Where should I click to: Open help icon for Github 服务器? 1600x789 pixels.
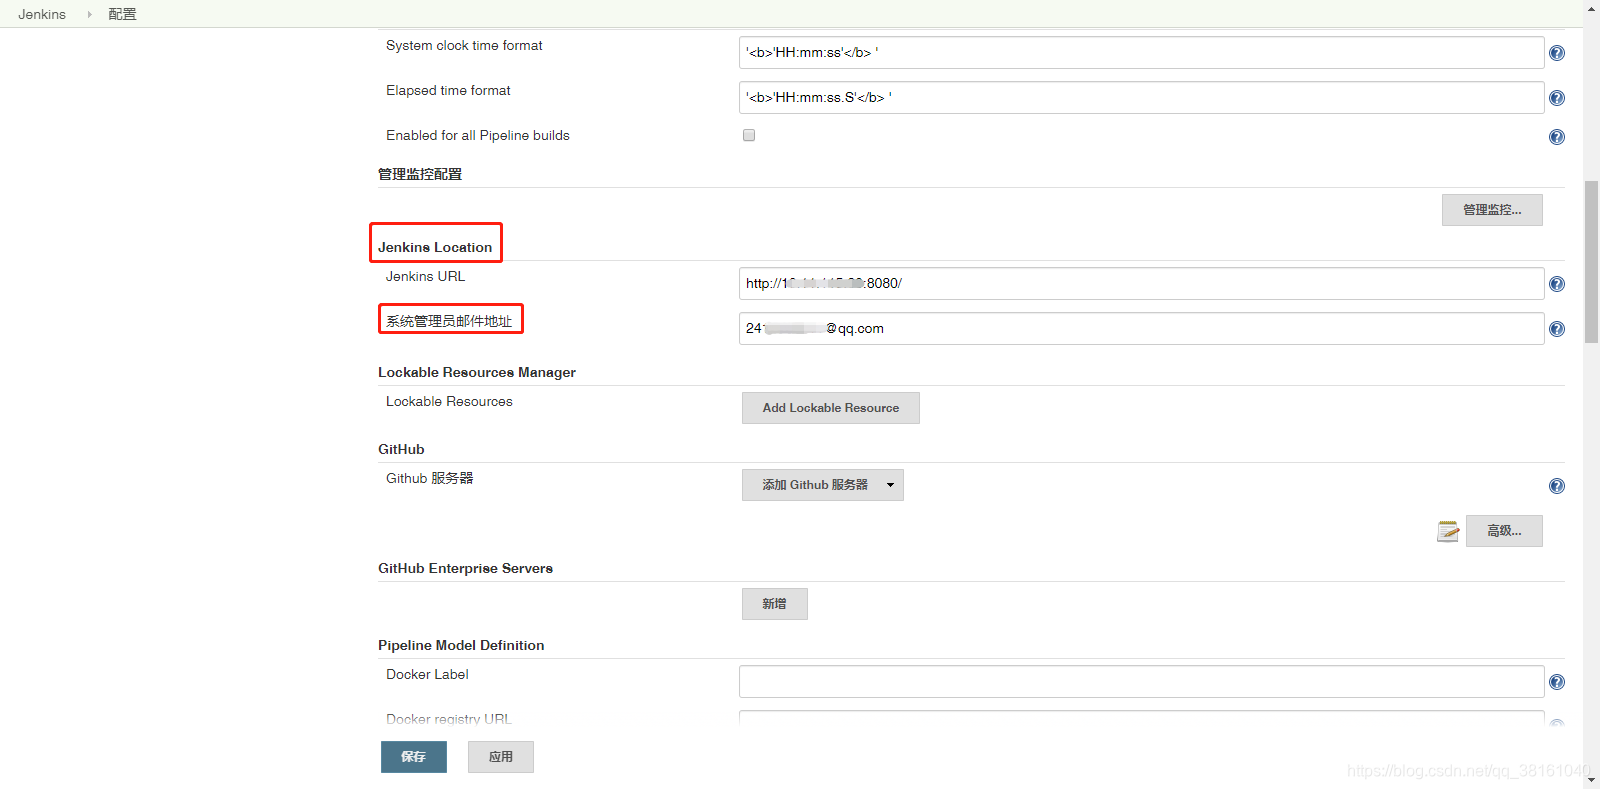(1557, 486)
